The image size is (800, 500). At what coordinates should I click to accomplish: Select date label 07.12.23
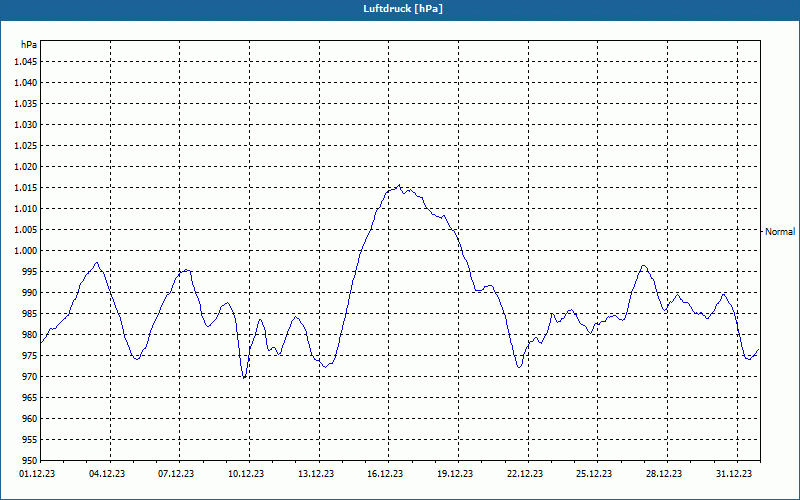point(176,474)
